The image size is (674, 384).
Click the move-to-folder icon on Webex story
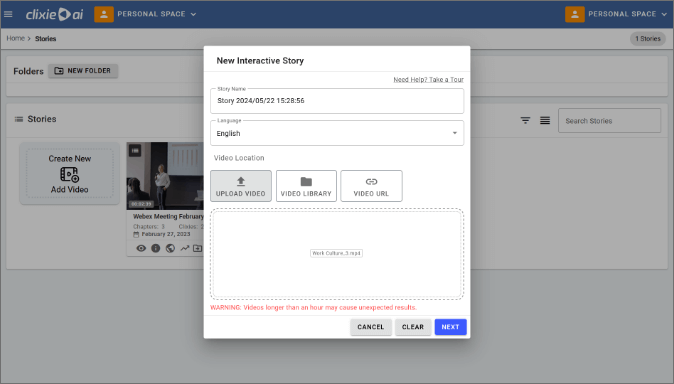click(198, 248)
